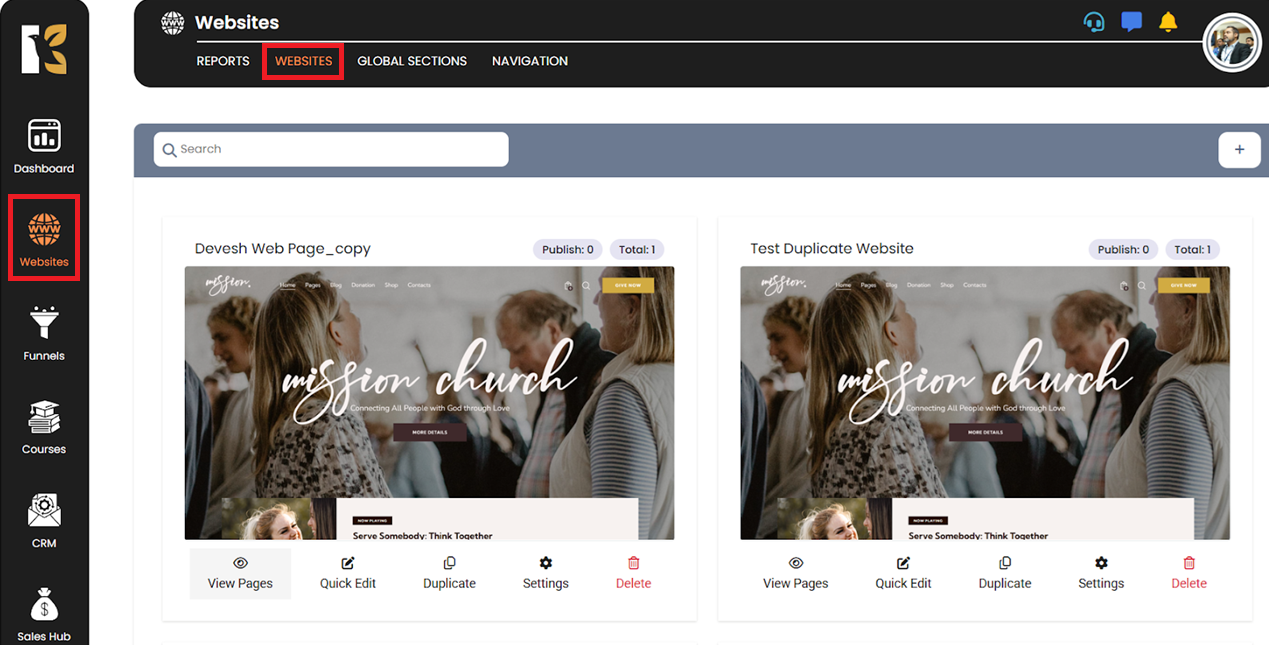Go to Courses in the sidebar
The image size is (1269, 645).
point(44,427)
